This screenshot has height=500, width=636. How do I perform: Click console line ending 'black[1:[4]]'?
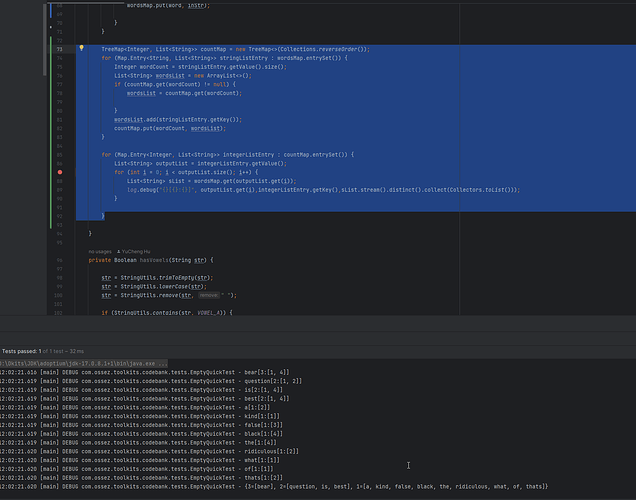[x=141, y=434]
